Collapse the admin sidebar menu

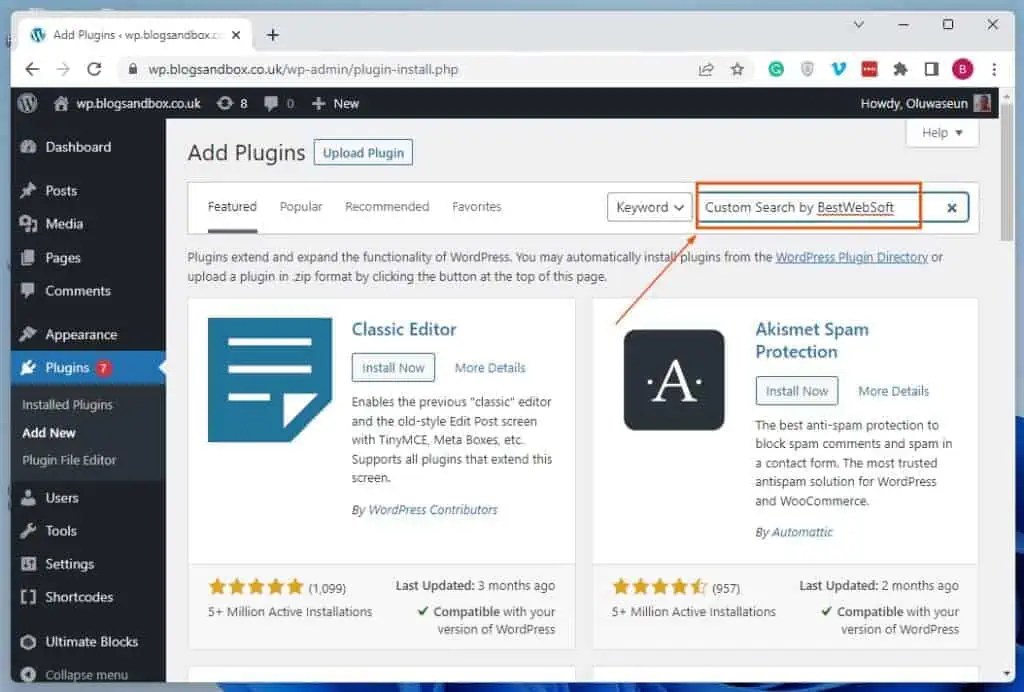coord(79,674)
